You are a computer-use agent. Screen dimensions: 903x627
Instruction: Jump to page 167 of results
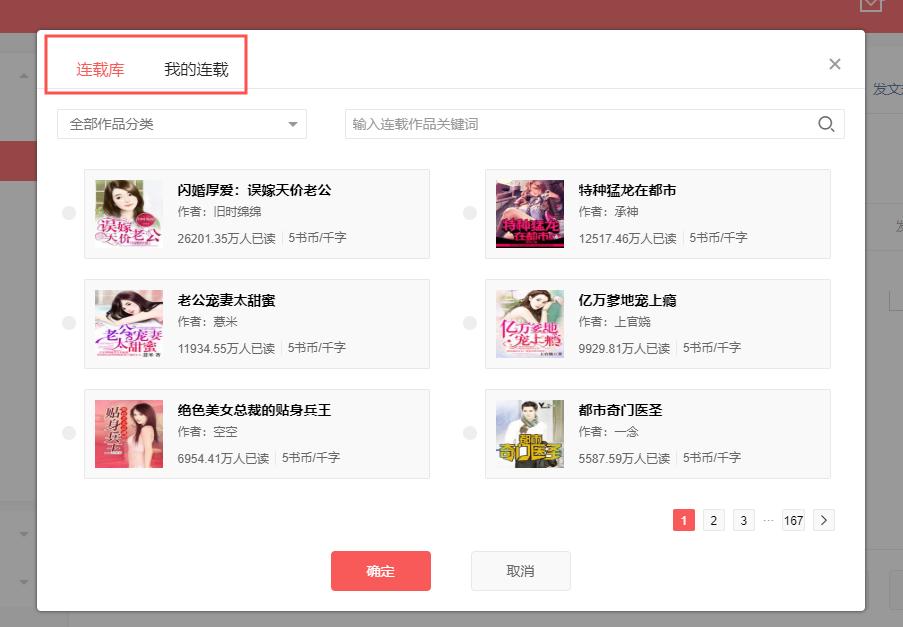tap(793, 520)
